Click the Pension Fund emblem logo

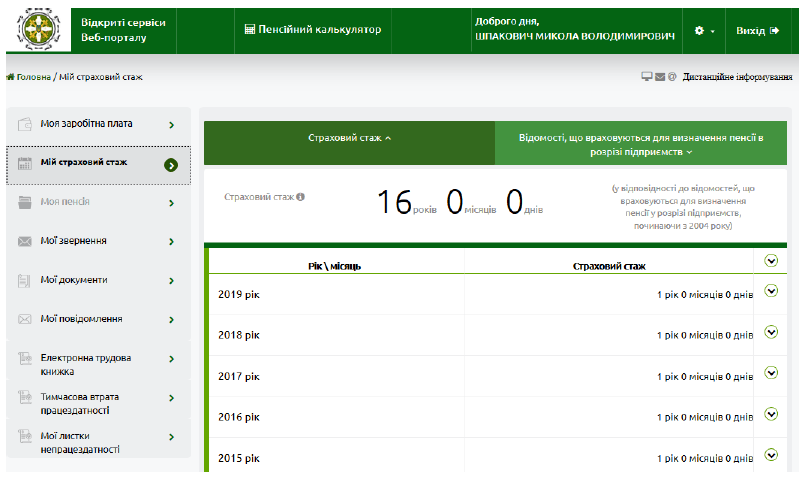[38, 29]
